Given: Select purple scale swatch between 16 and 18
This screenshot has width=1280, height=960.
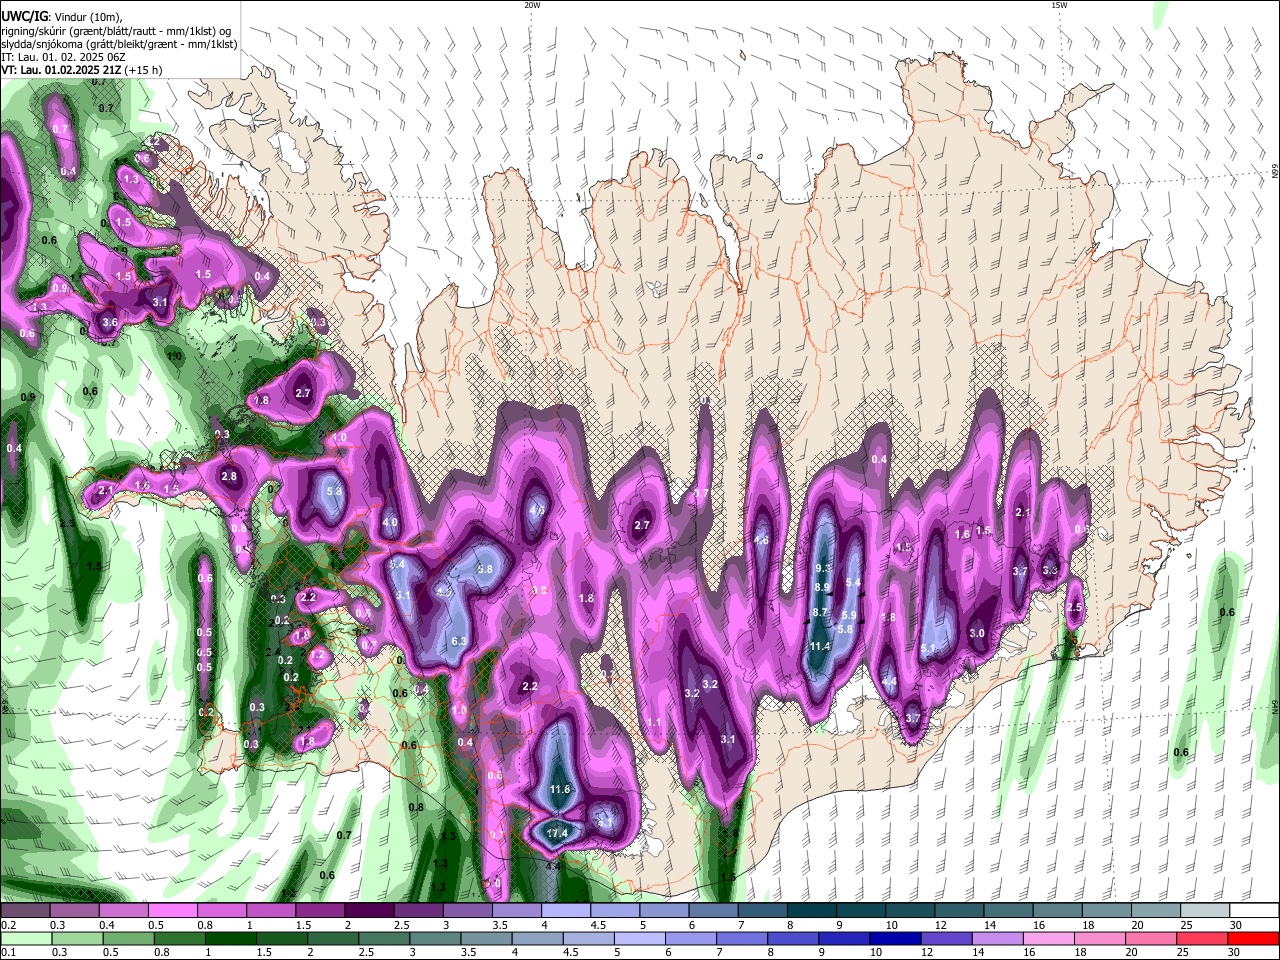Looking at the screenshot, I should 1059,911.
